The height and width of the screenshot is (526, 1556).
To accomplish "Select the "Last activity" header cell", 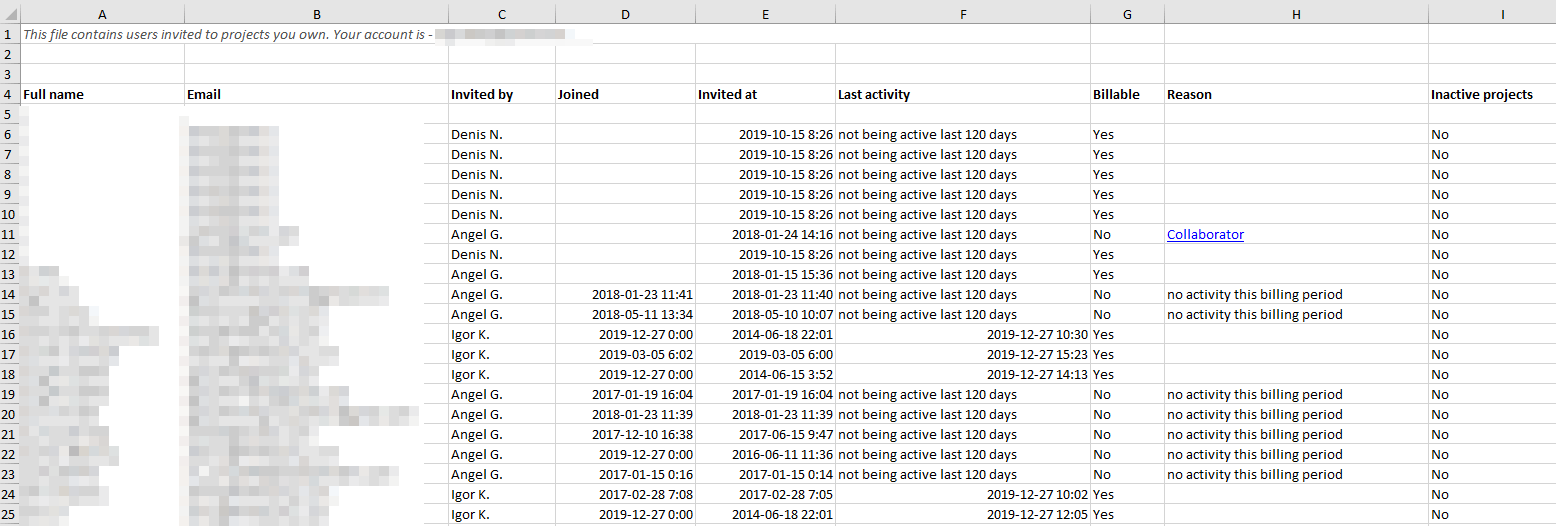I will click(874, 94).
